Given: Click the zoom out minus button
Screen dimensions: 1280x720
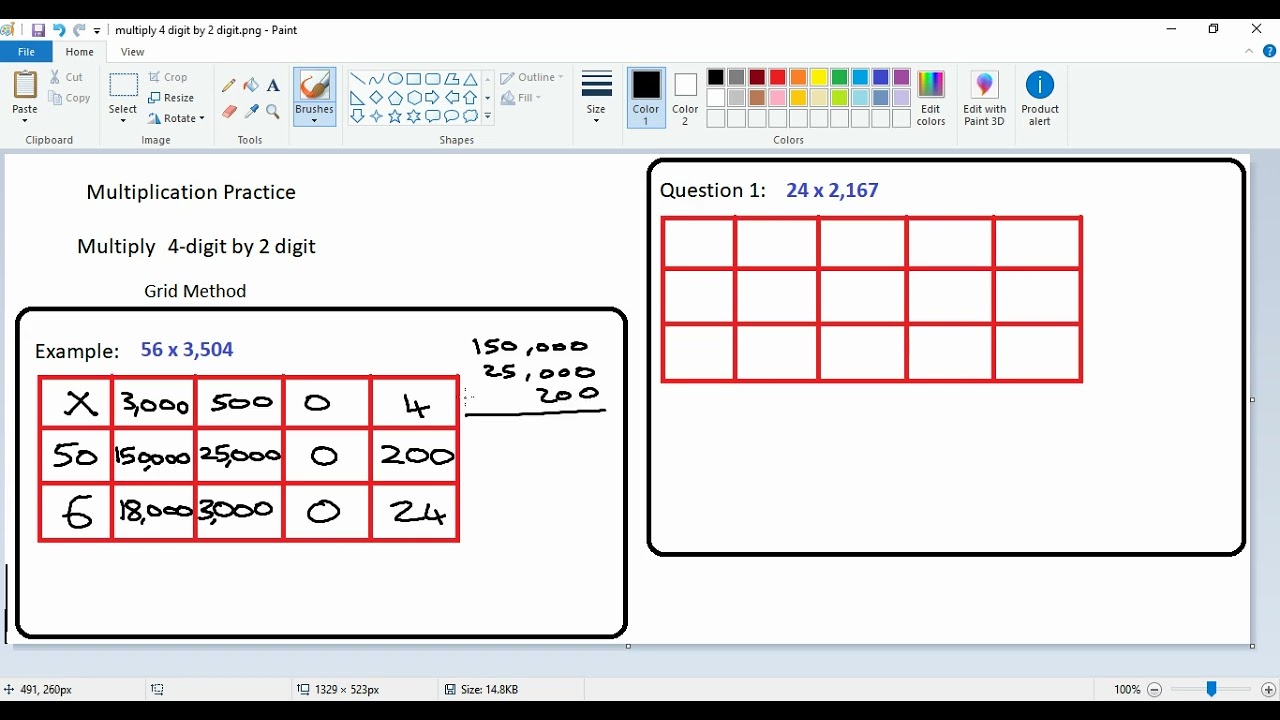Looking at the screenshot, I should (x=1154, y=690).
